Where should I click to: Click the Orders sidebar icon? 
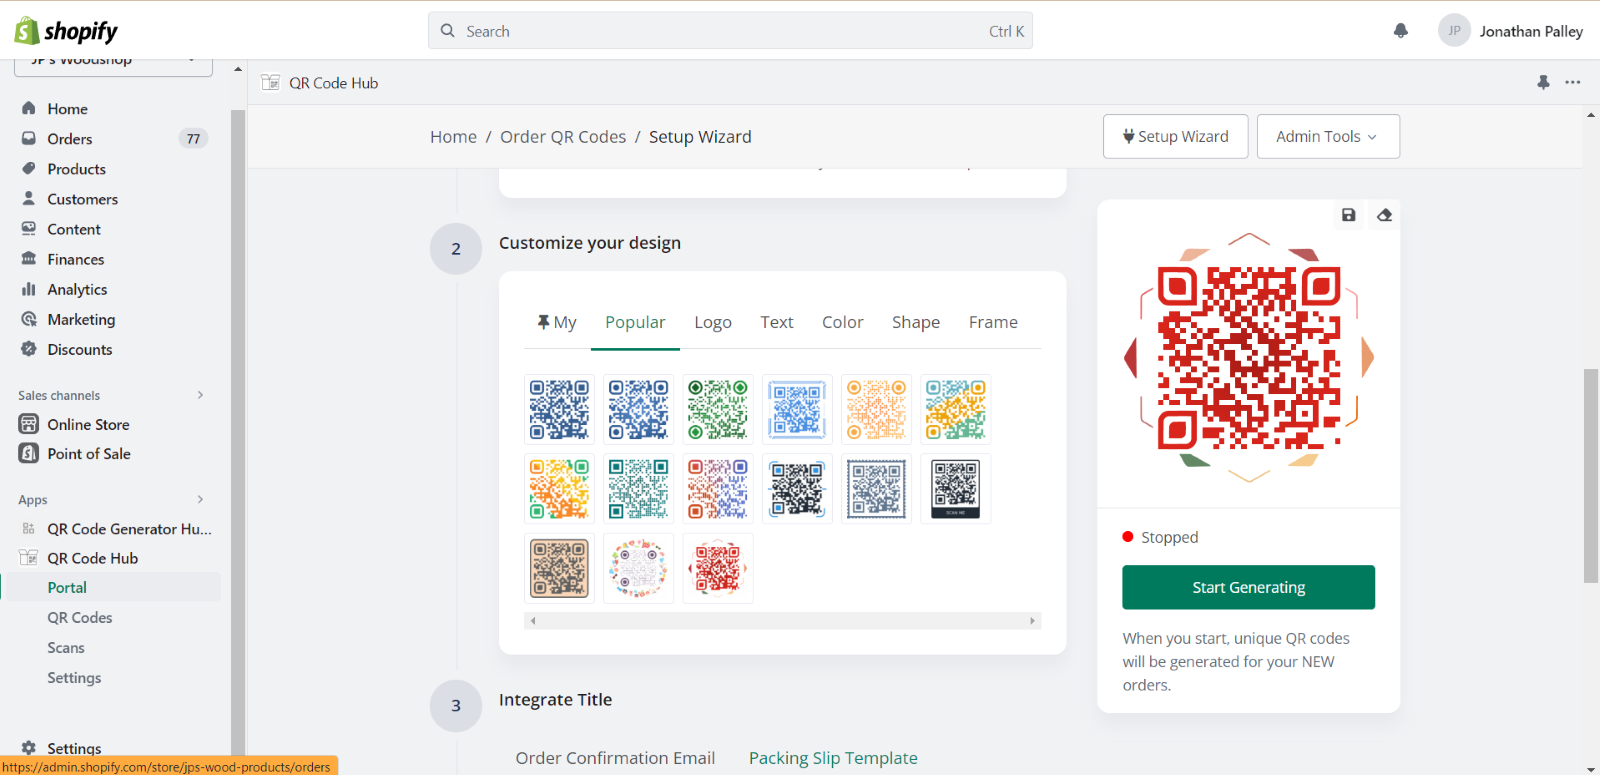[29, 138]
